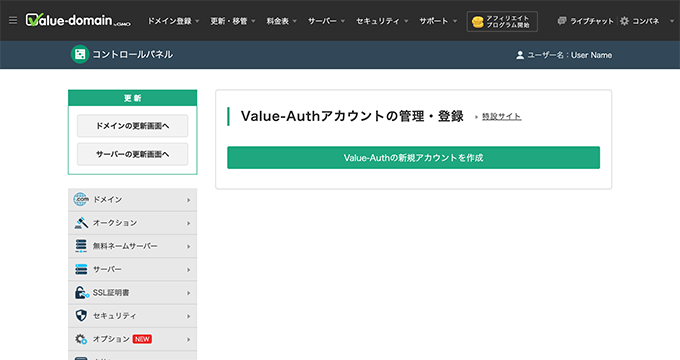The height and width of the screenshot is (360, 680).
Task: Click the オプション gear icon
Action: coord(81,339)
